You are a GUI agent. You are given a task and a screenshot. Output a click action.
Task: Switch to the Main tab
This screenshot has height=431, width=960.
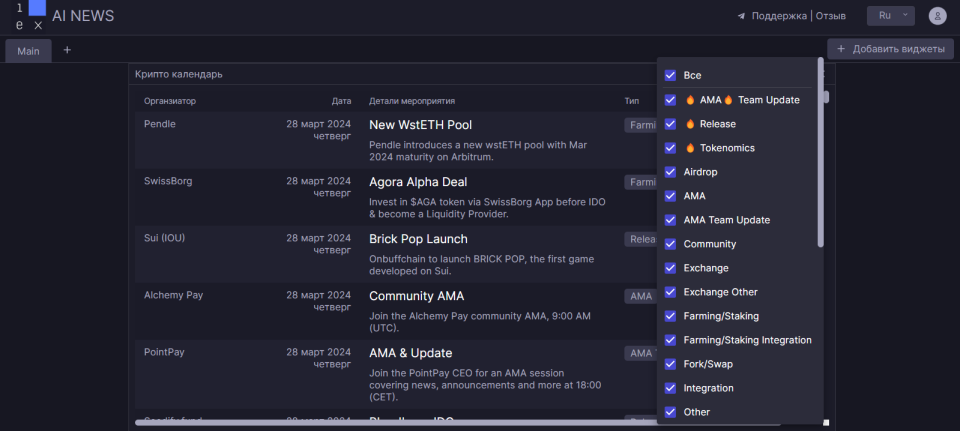point(28,51)
